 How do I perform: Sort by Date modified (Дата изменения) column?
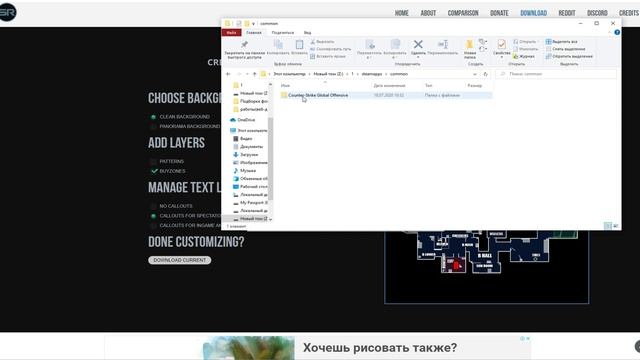pyautogui.click(x=389, y=86)
